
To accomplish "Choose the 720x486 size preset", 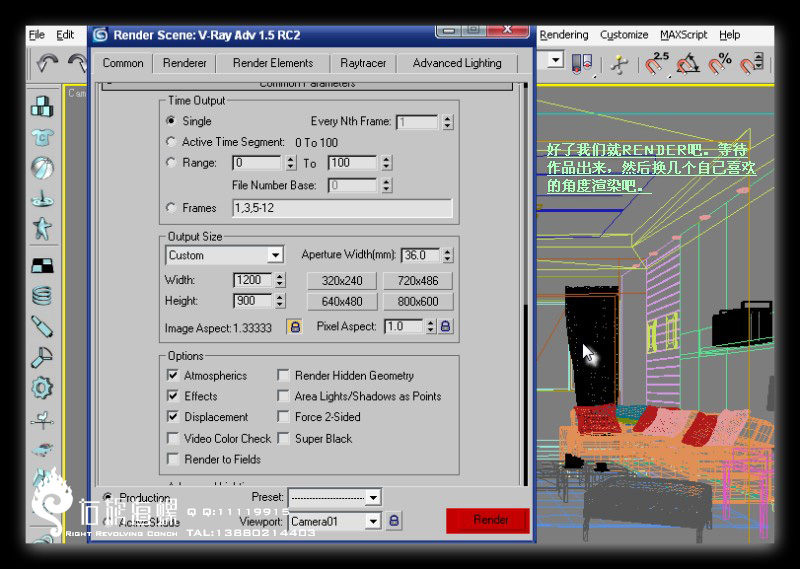I will (x=418, y=281).
